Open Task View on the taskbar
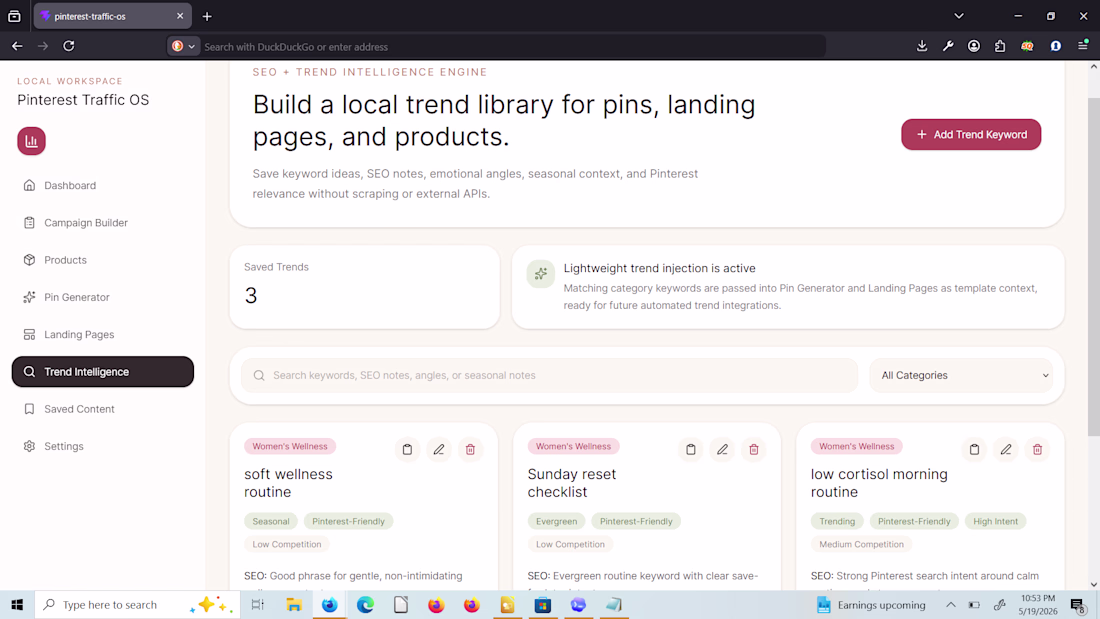 pos(257,604)
